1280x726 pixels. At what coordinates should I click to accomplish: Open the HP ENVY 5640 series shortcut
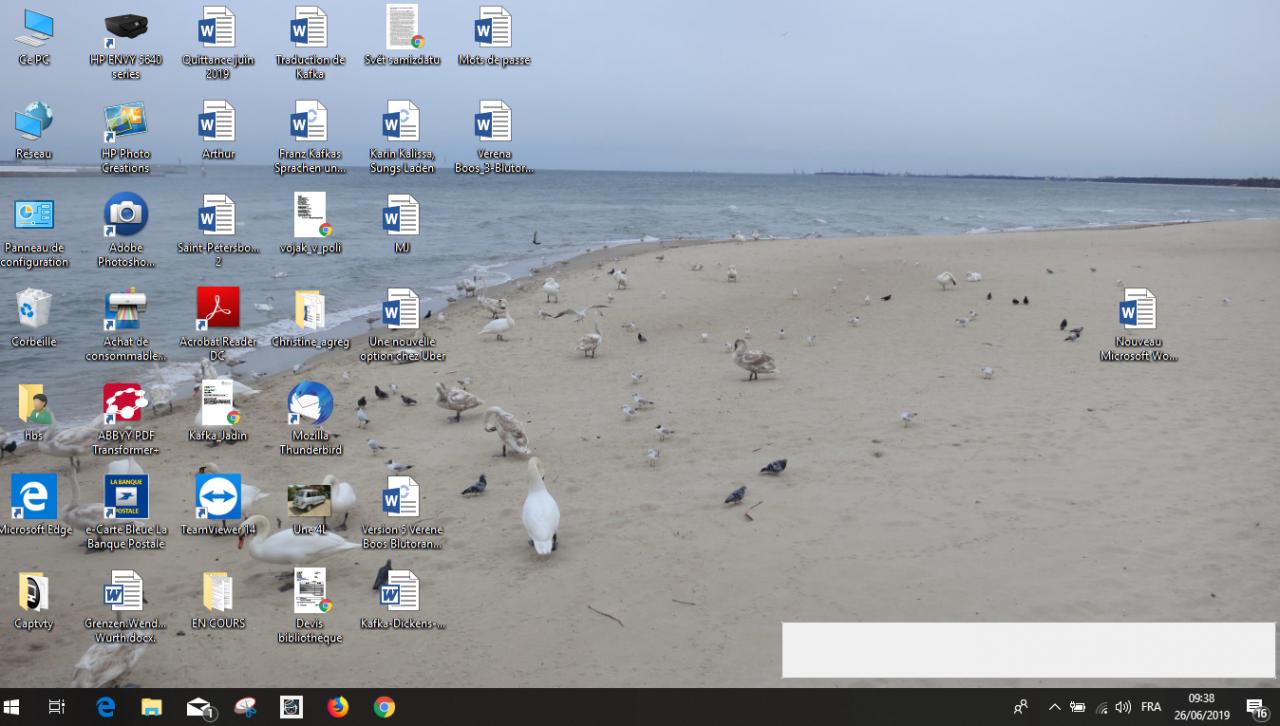(126, 44)
